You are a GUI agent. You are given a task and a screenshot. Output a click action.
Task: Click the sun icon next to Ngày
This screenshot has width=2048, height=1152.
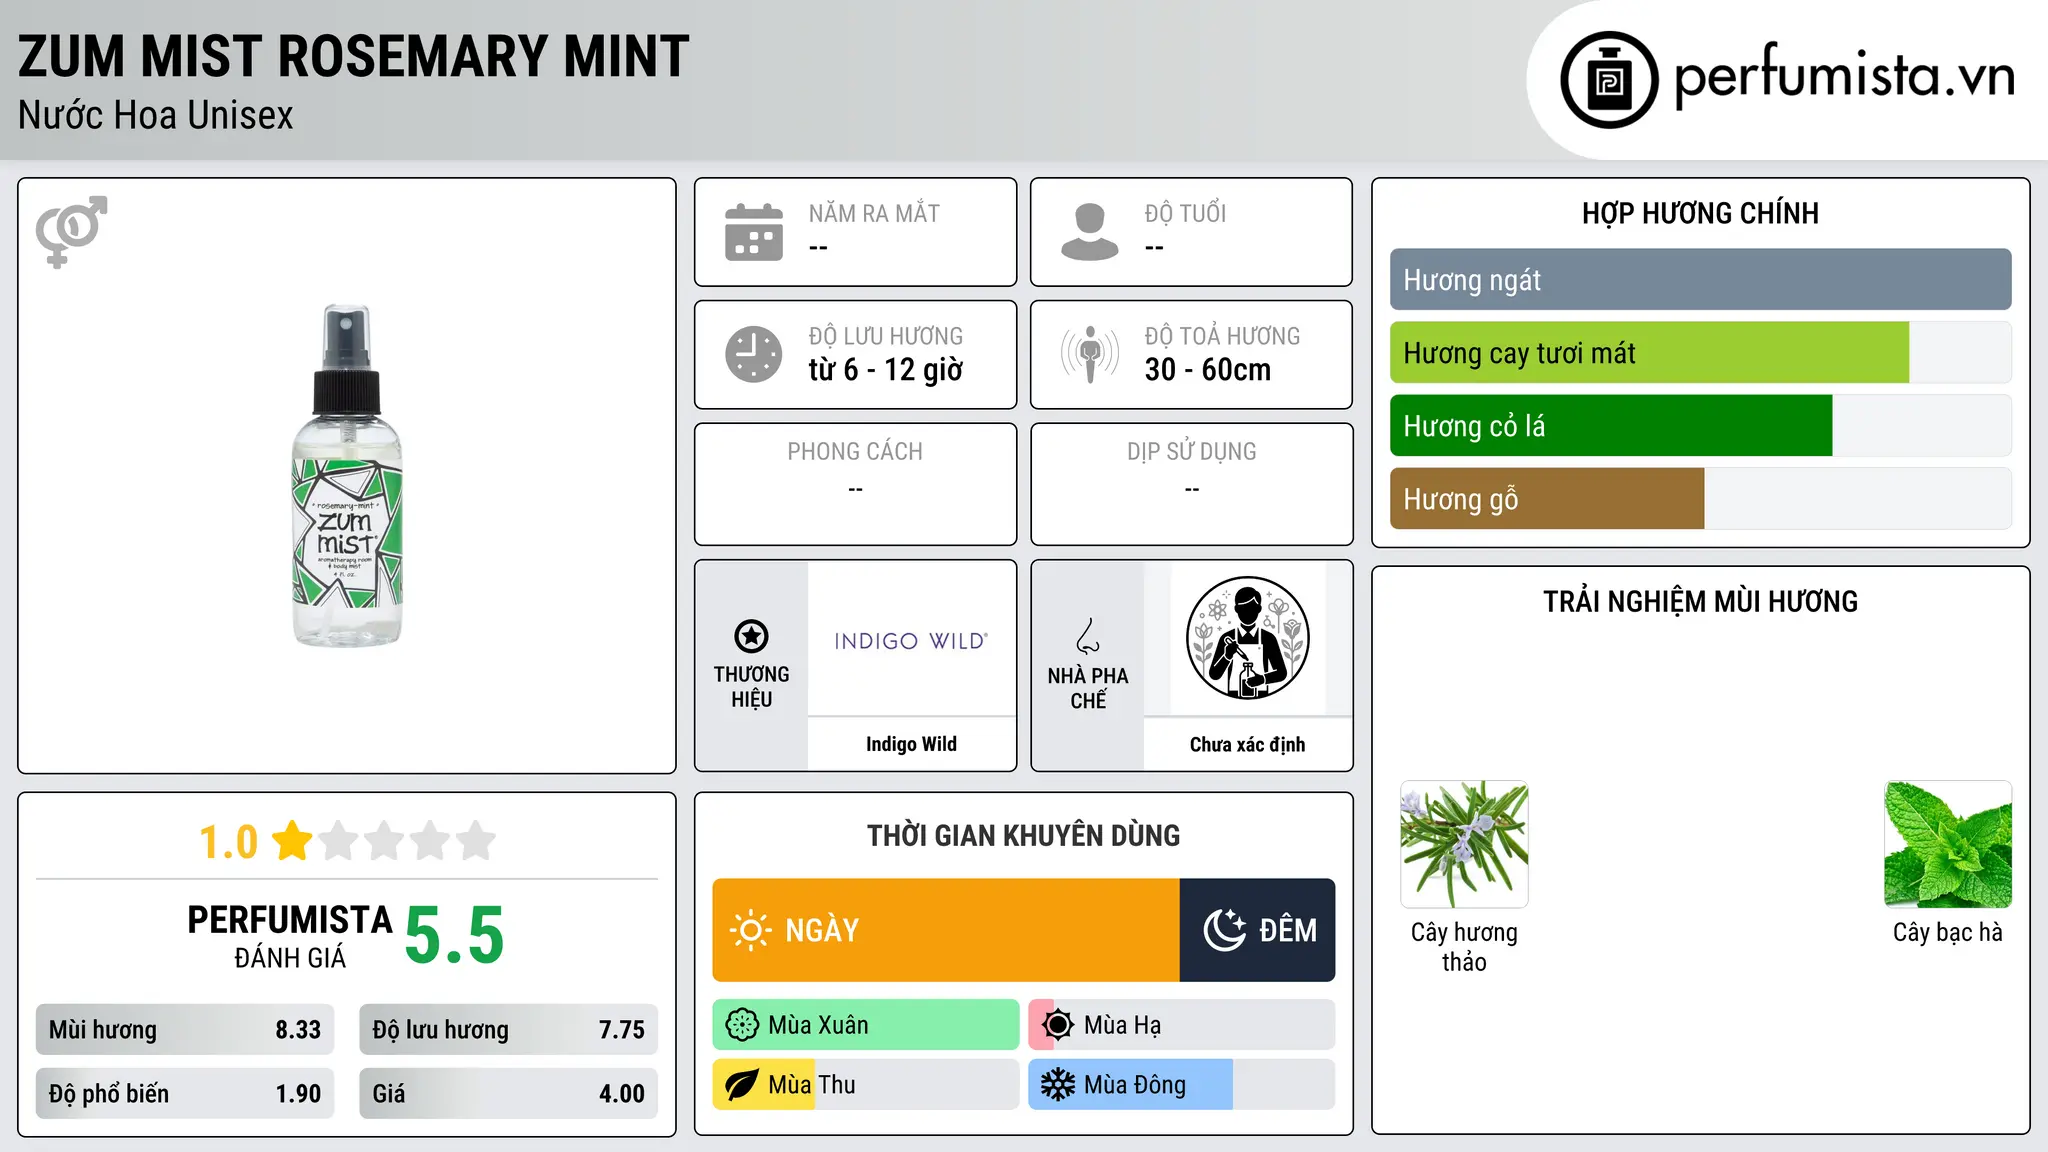pyautogui.click(x=750, y=930)
